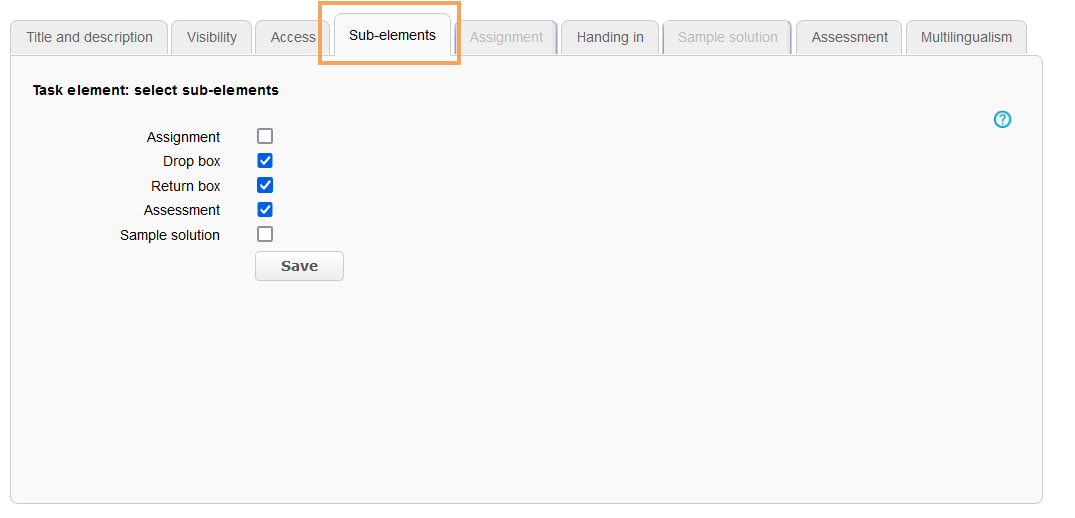Untick the Assessment sub-element checkbox

(265, 210)
